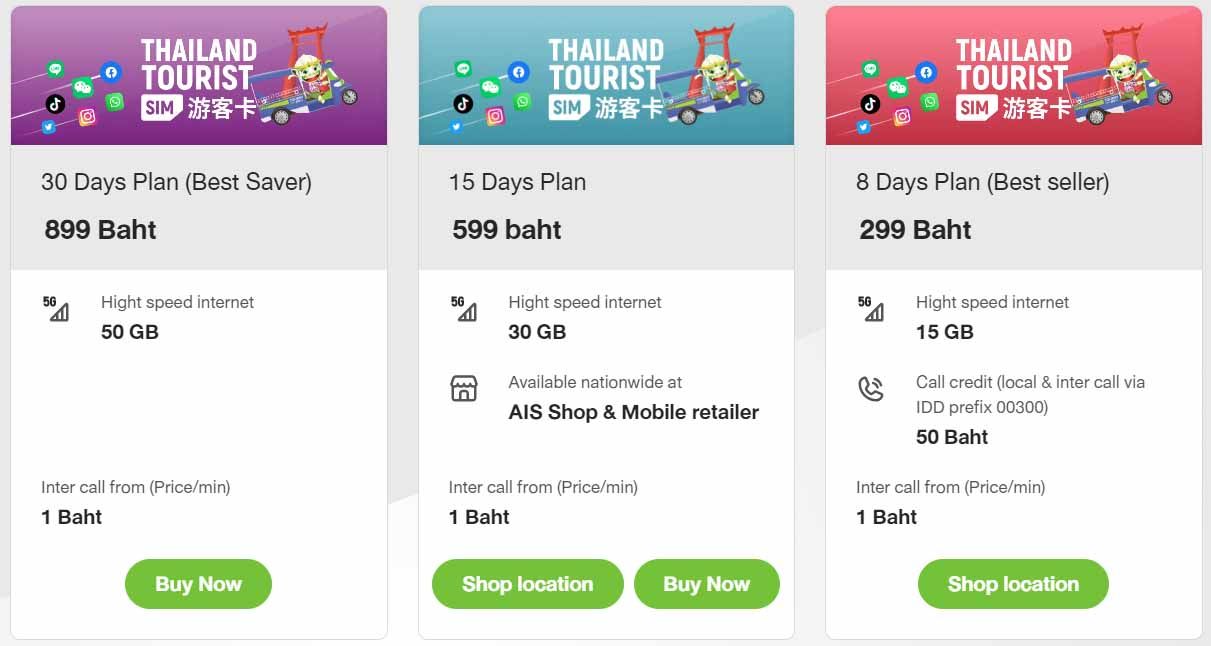The width and height of the screenshot is (1211, 646).
Task: Click the 5G signal icon in the 15 Days card
Action: pyautogui.click(x=464, y=309)
